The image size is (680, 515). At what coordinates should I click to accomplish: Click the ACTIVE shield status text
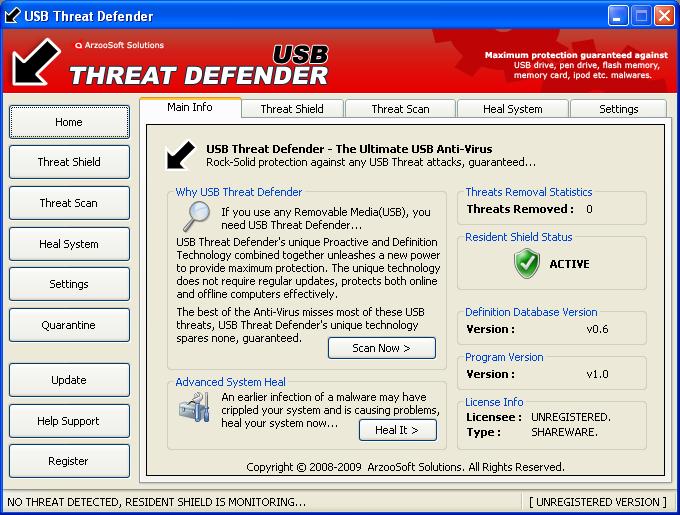[569, 264]
